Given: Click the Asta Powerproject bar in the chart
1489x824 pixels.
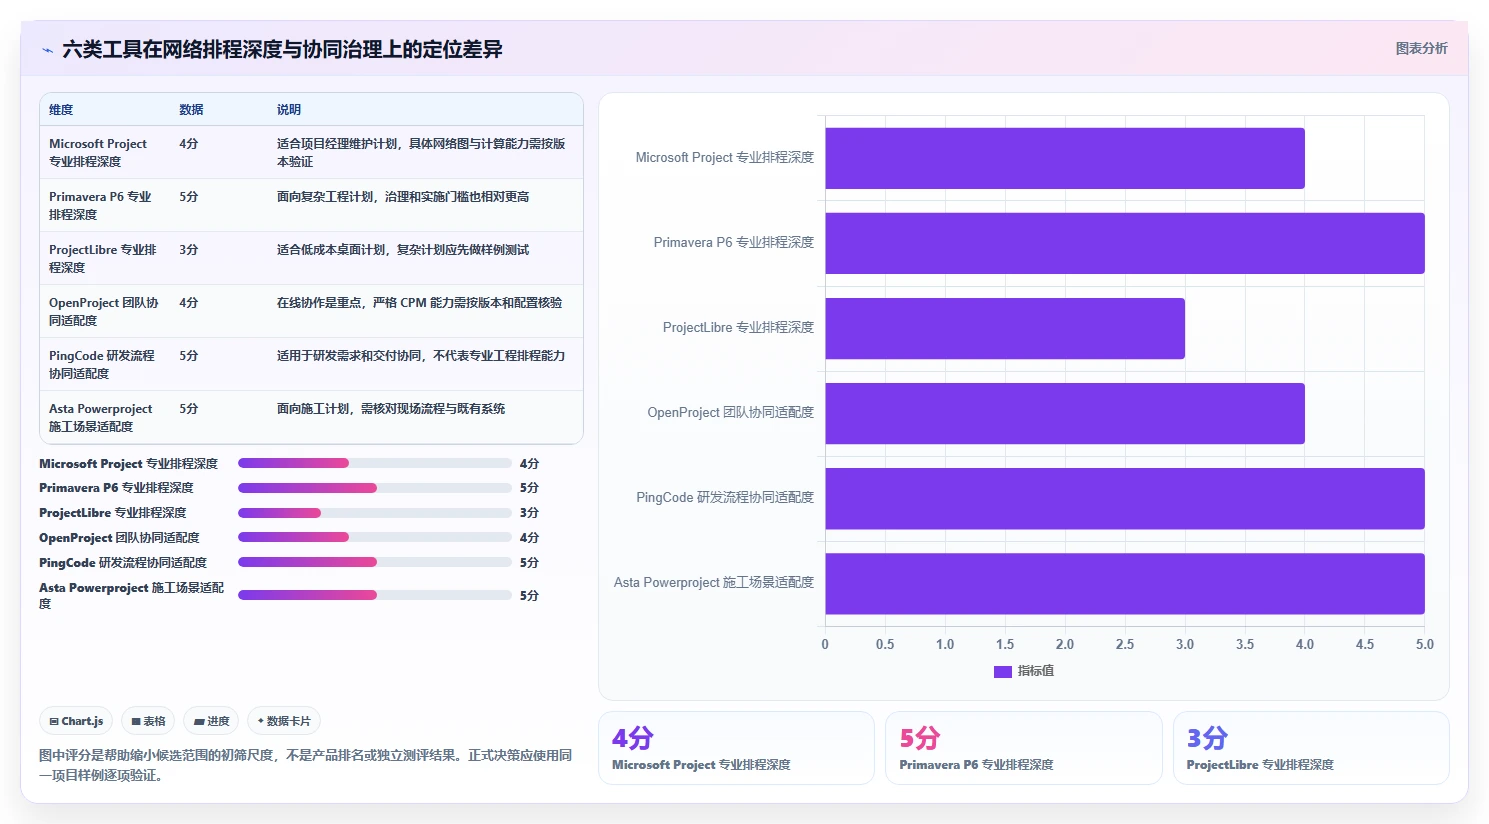Looking at the screenshot, I should click(x=1125, y=583).
